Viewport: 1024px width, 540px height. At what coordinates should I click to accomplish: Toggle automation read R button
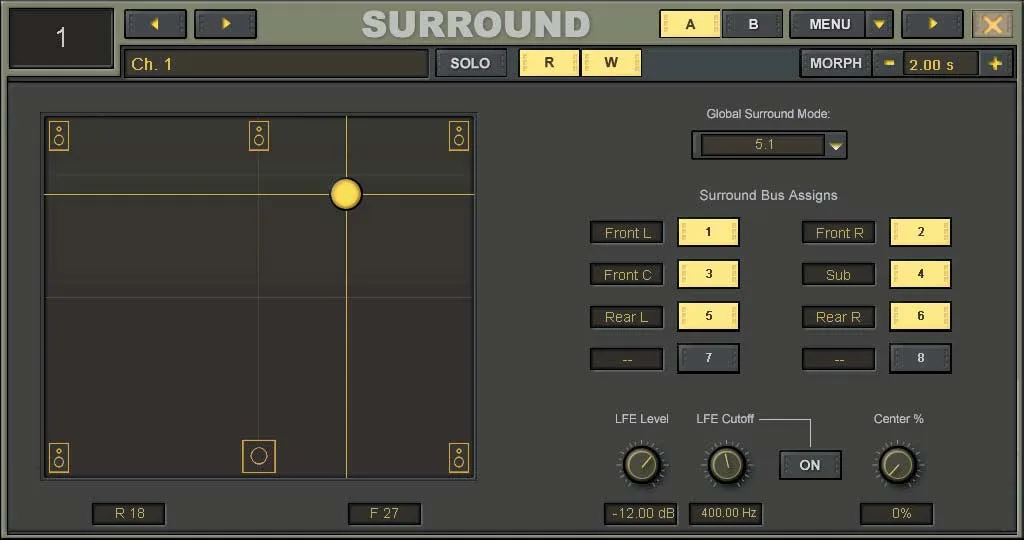click(x=549, y=63)
